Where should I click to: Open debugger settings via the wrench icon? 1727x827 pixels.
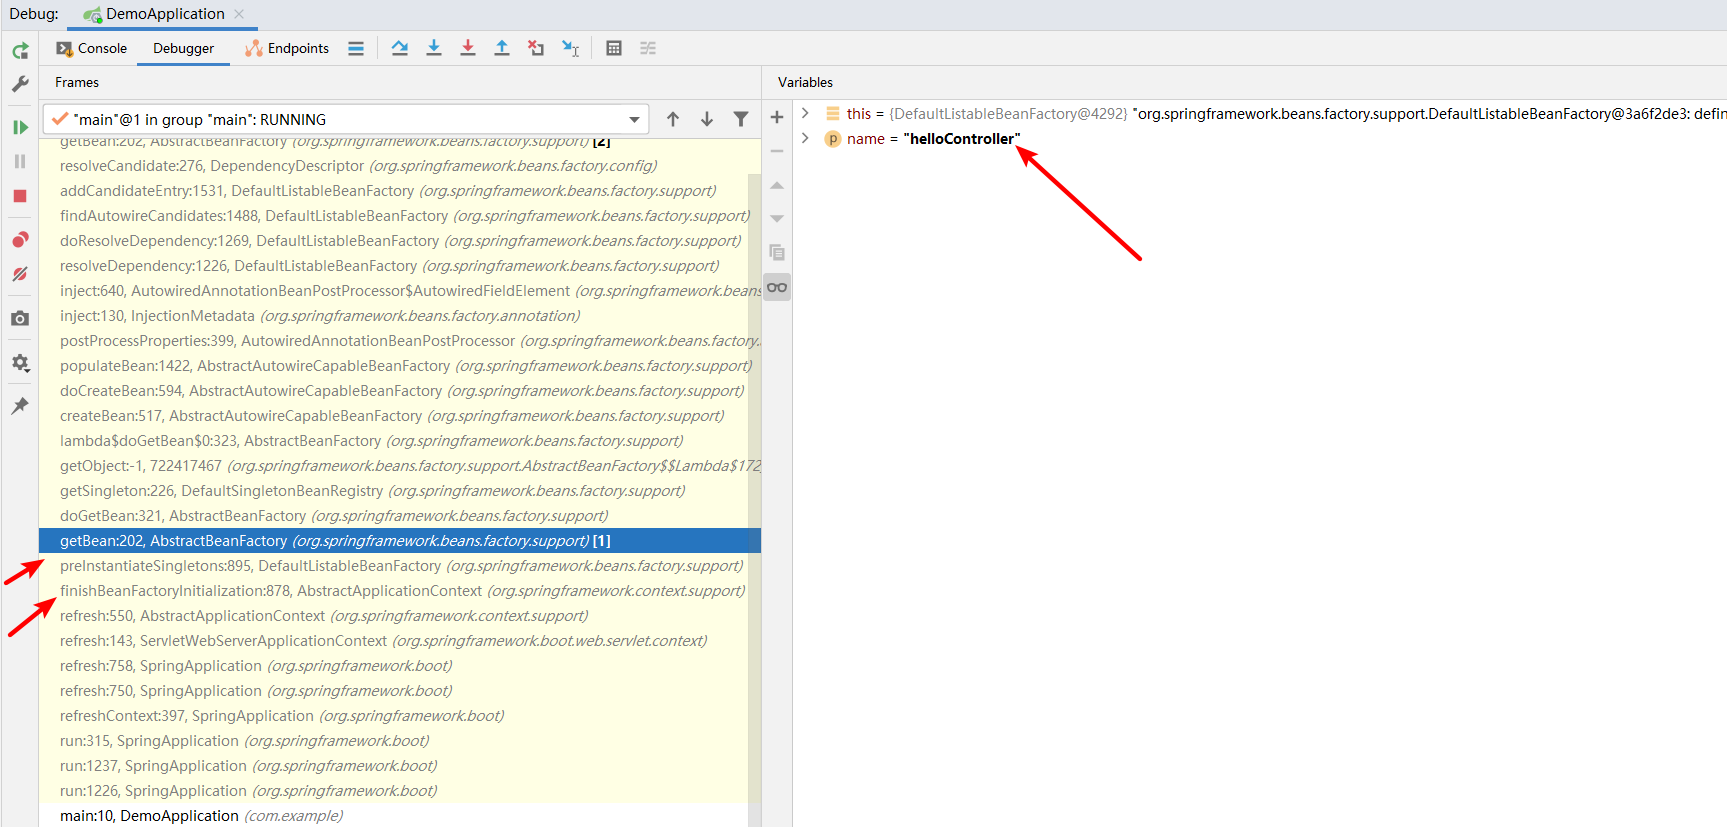[x=20, y=84]
